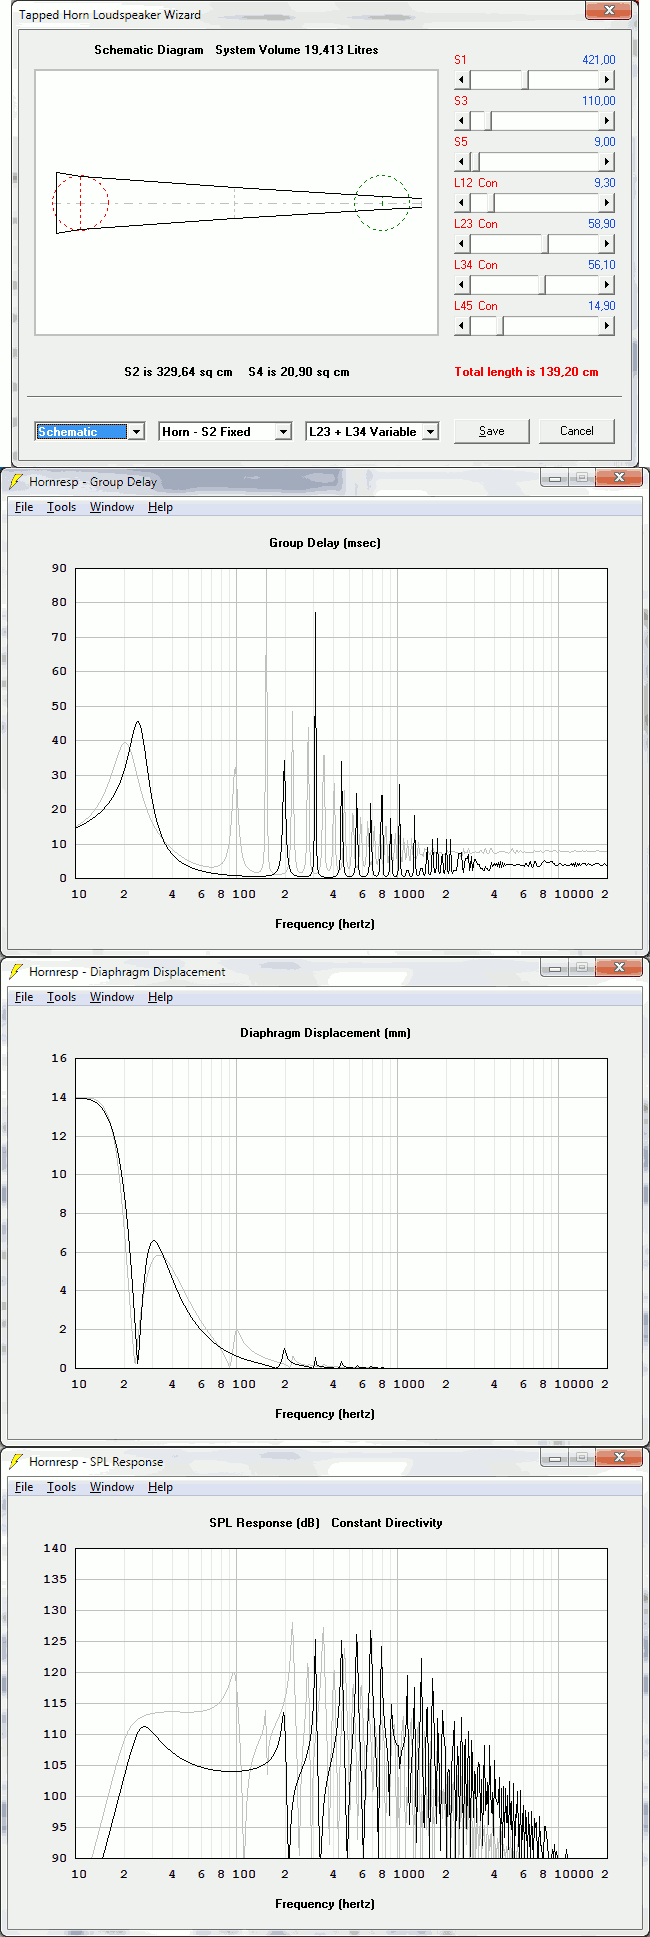Open File menu in SPL Response window
This screenshot has height=1937, width=650.
tap(24, 1487)
